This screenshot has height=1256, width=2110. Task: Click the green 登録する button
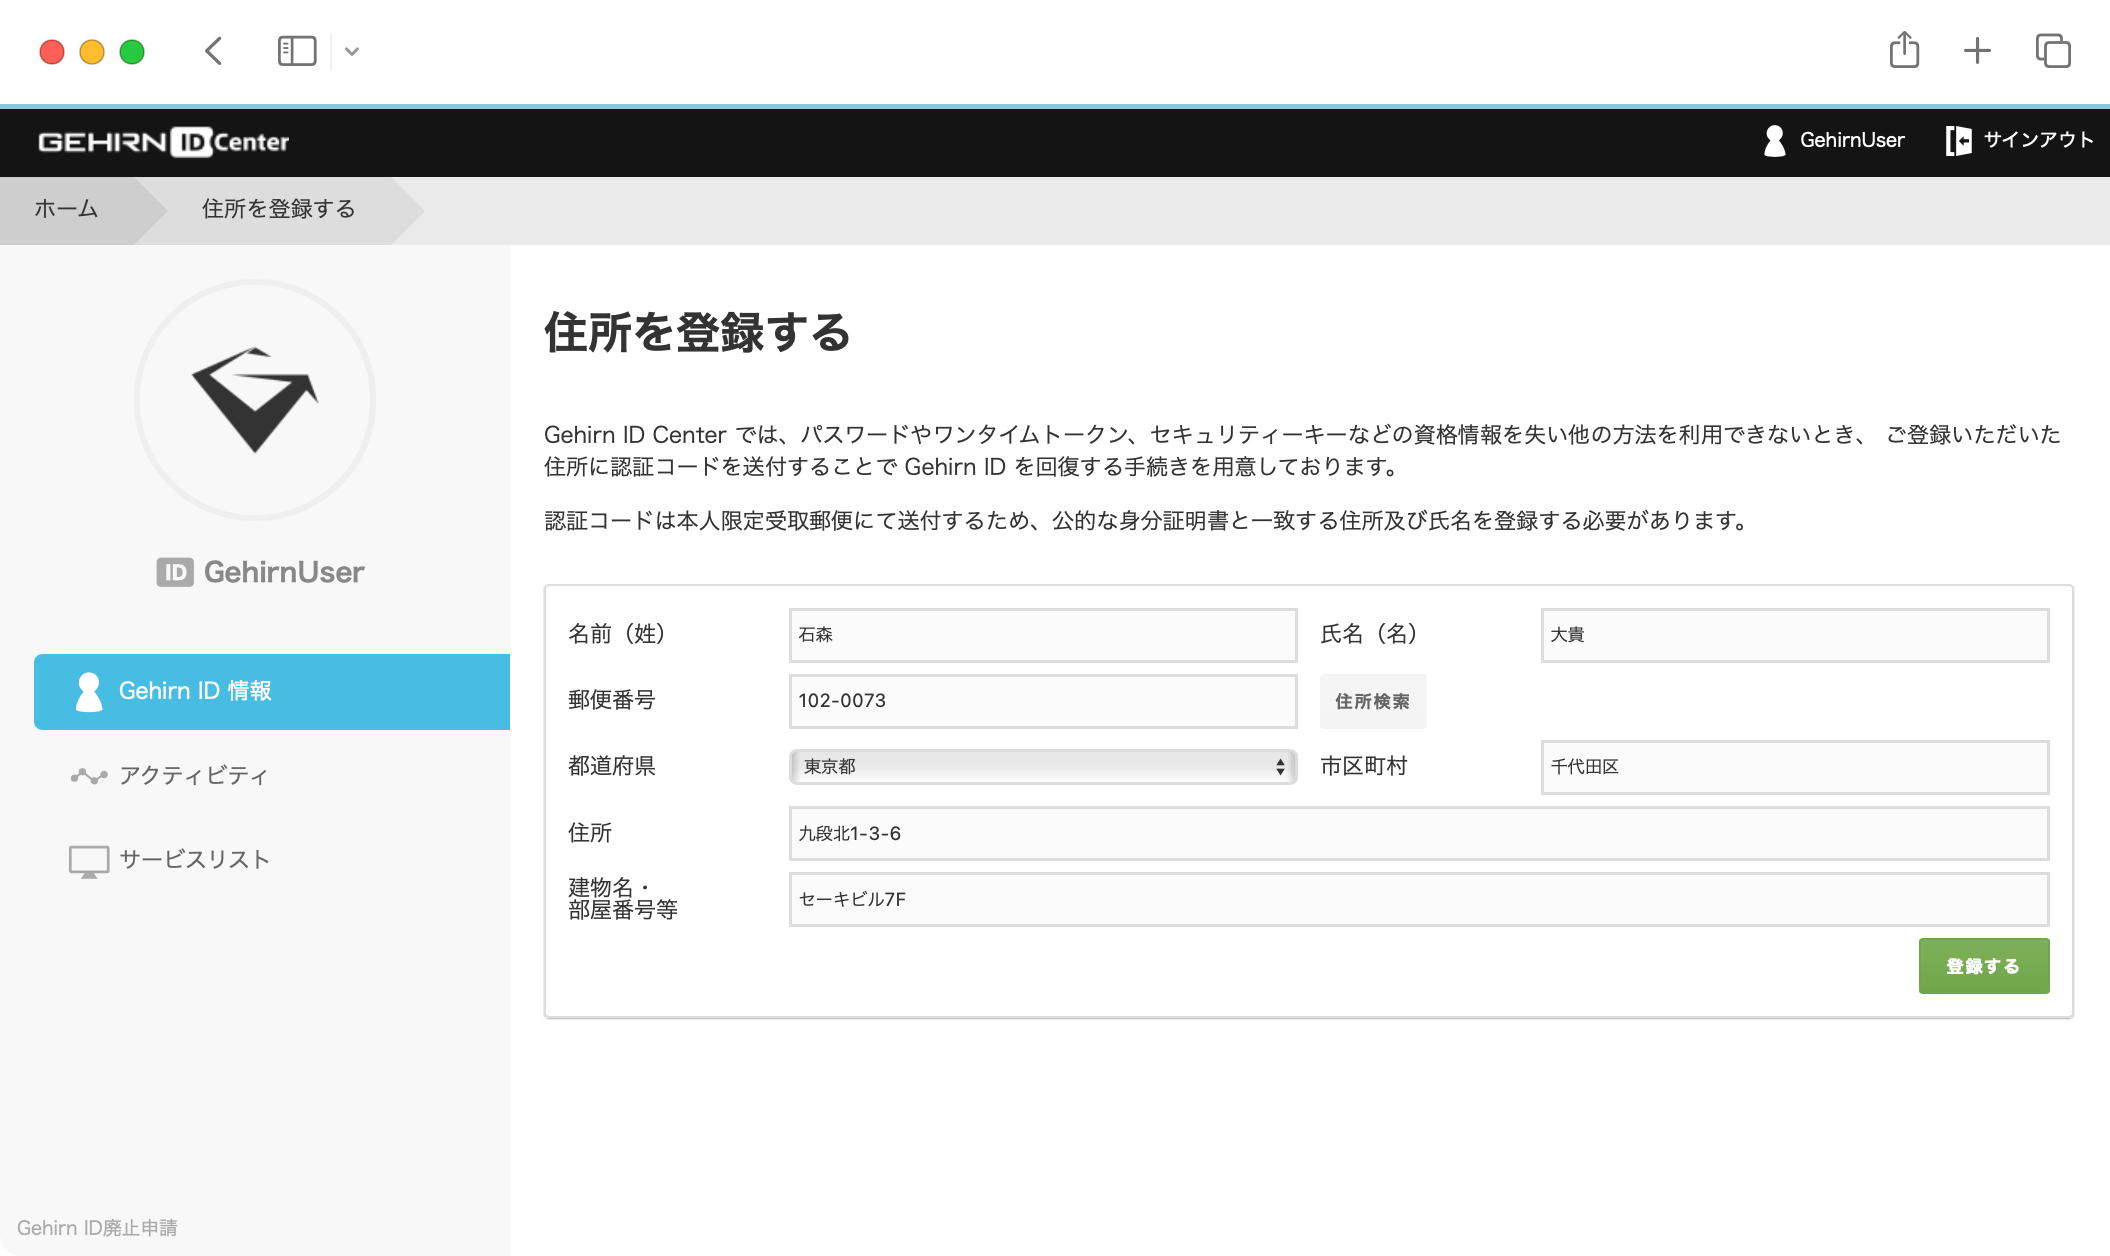click(x=1983, y=966)
